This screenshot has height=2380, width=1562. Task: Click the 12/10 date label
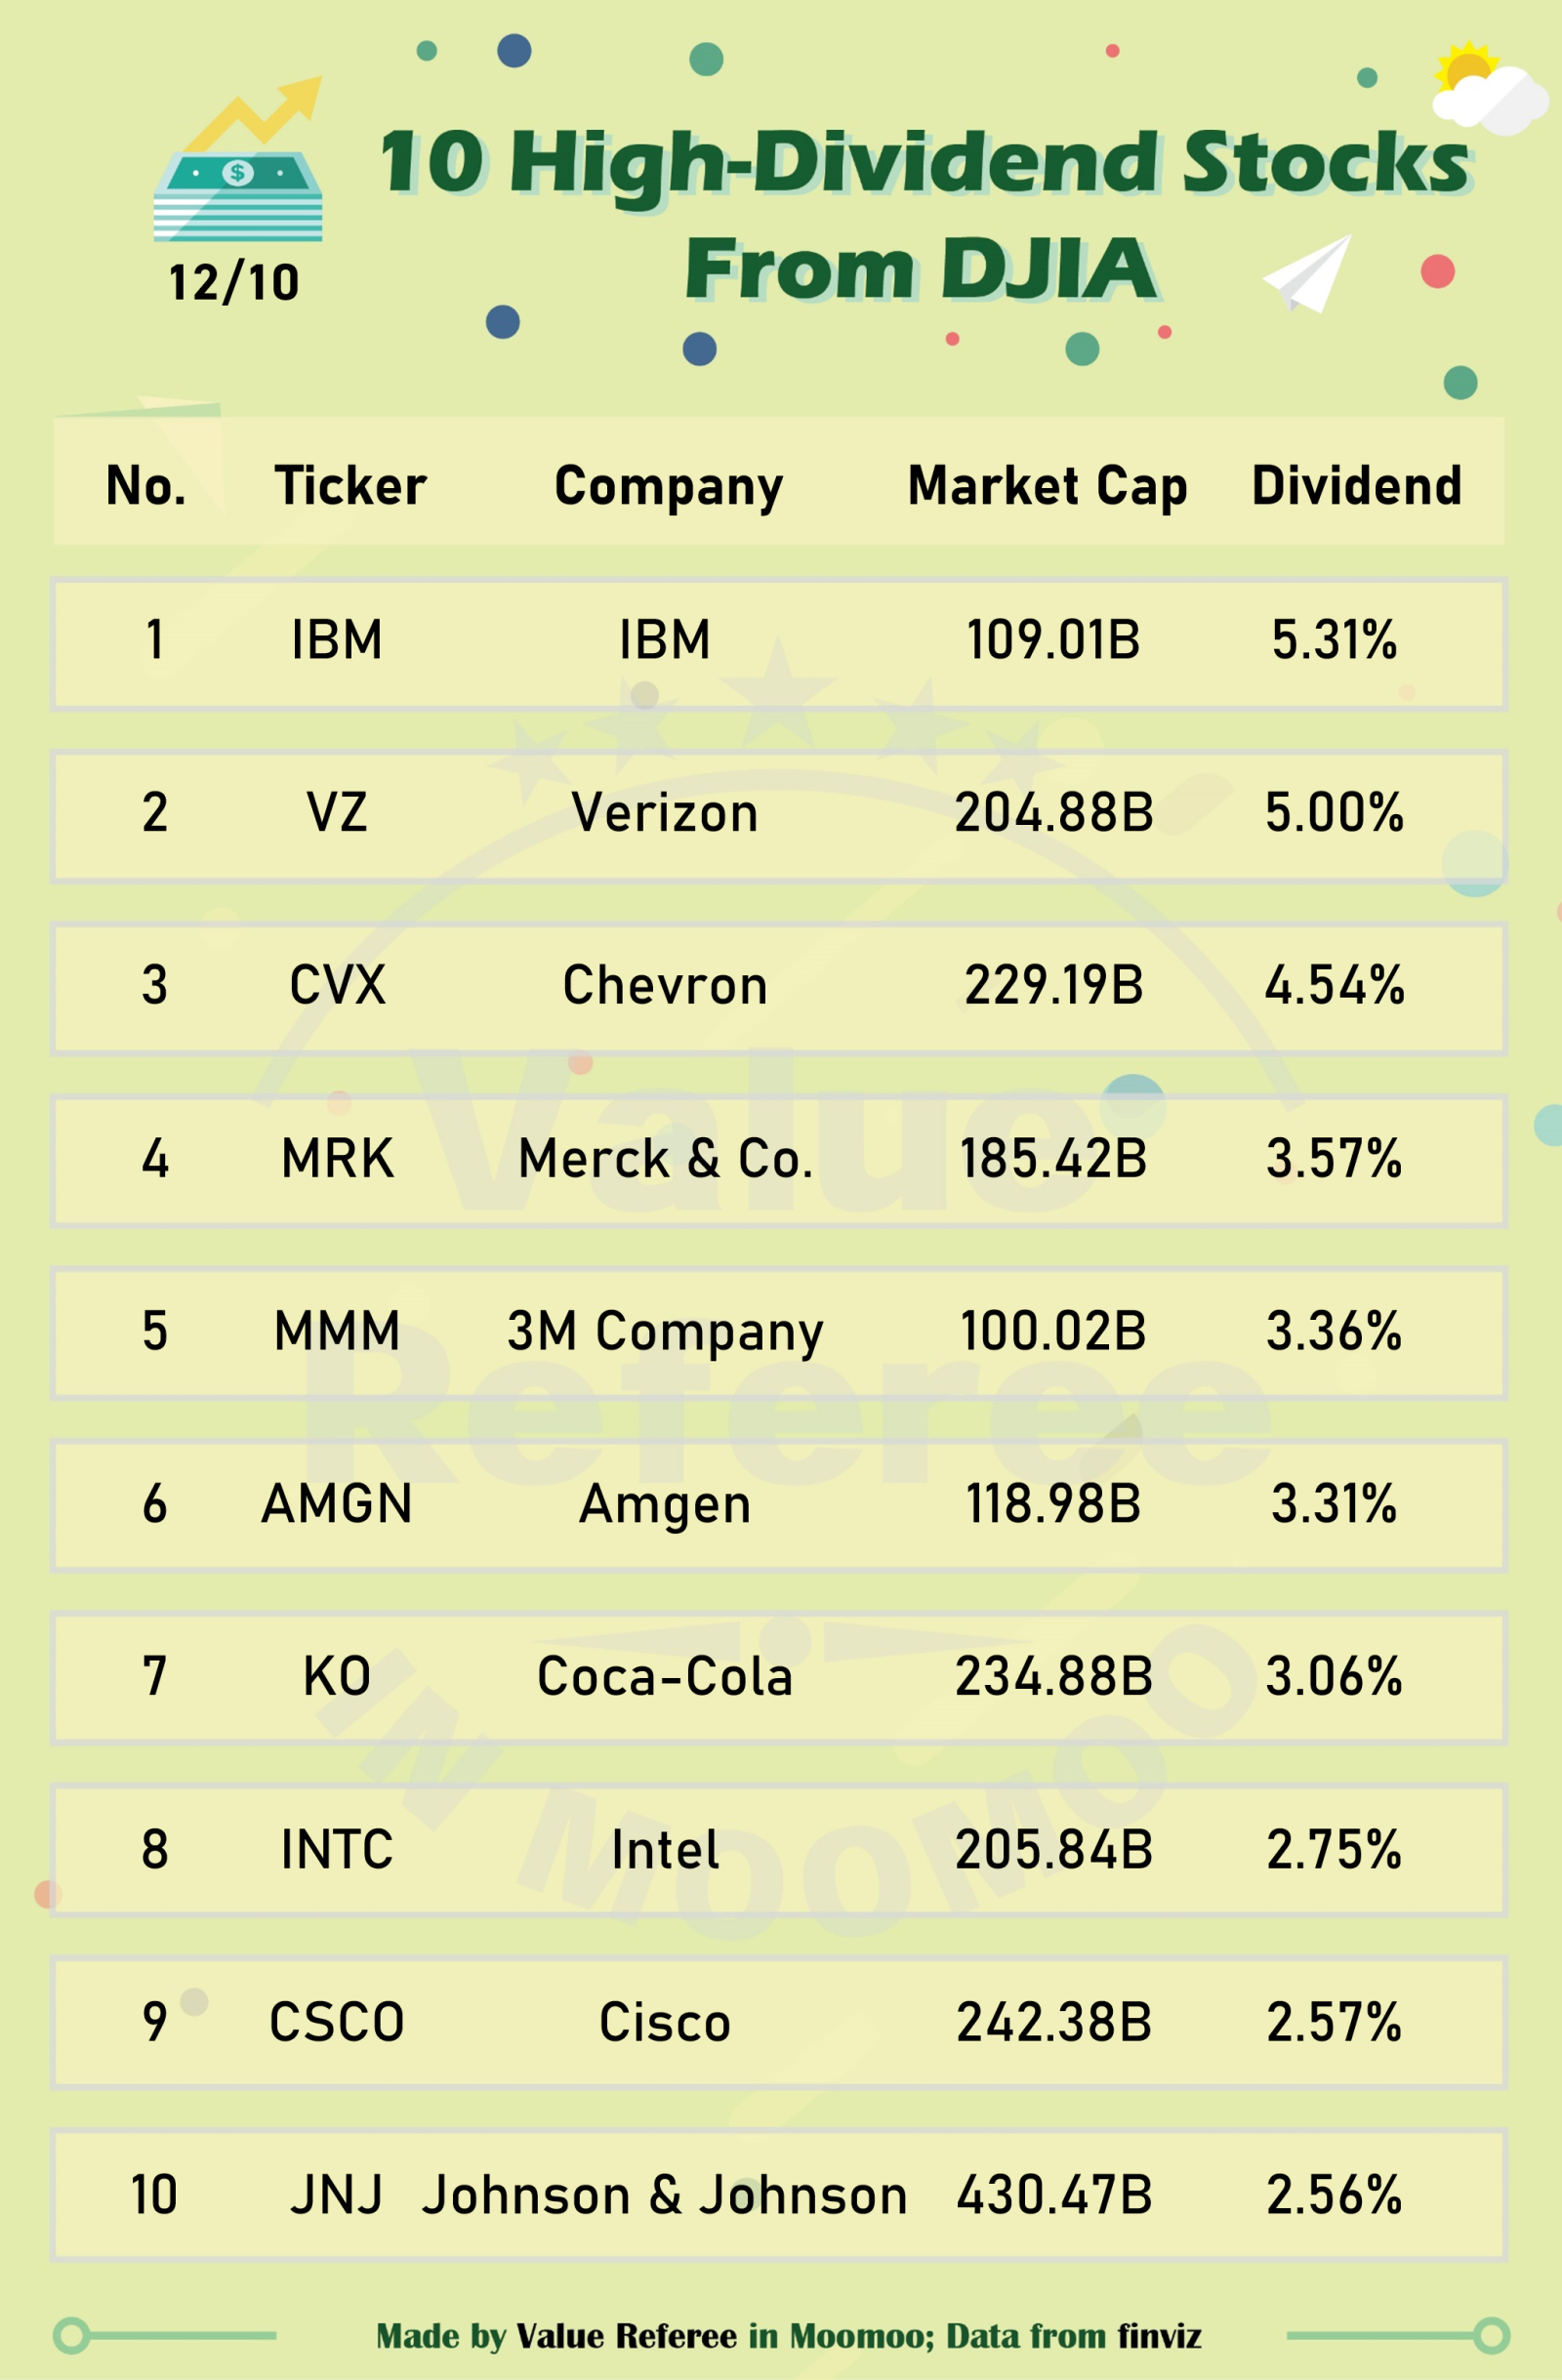click(x=234, y=283)
